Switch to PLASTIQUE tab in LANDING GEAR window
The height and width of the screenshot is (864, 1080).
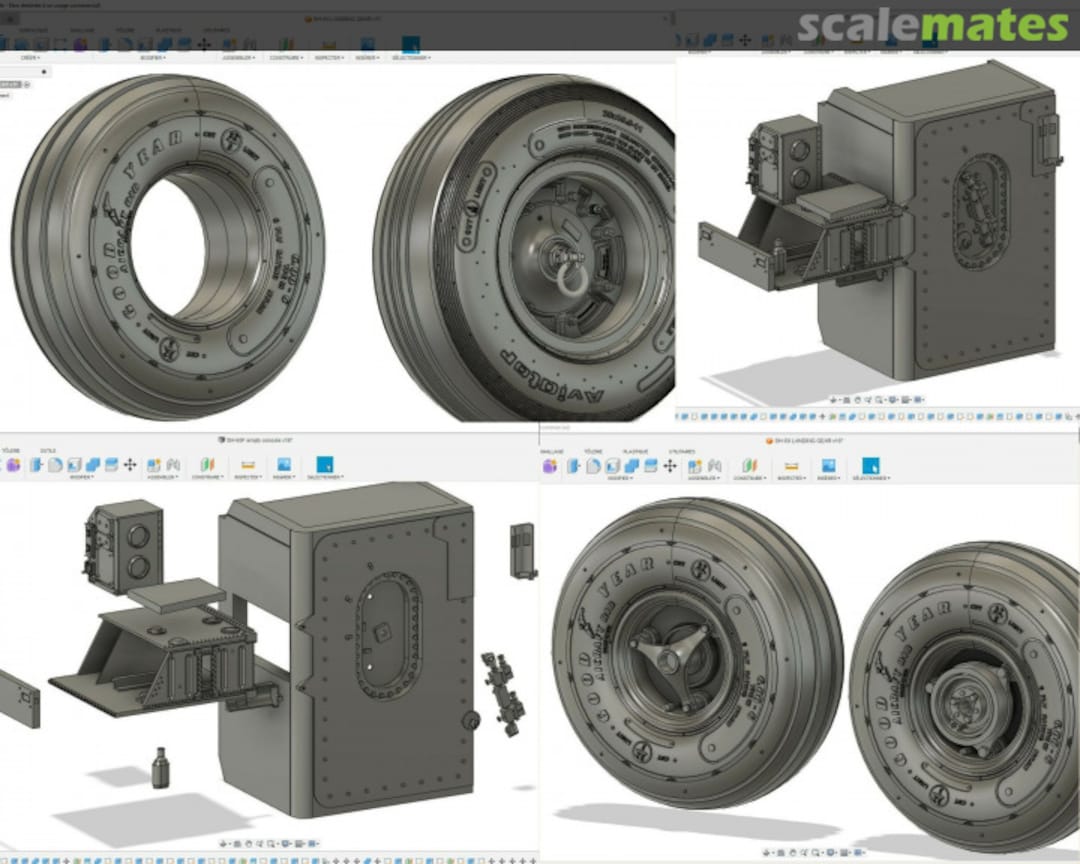(x=636, y=452)
